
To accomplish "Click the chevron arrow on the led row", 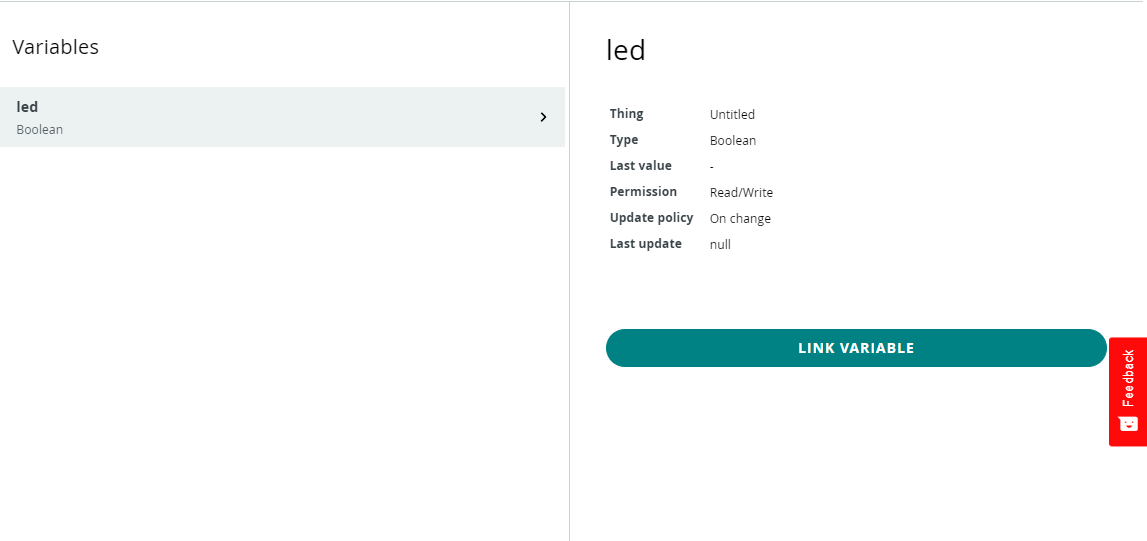I will click(x=543, y=117).
